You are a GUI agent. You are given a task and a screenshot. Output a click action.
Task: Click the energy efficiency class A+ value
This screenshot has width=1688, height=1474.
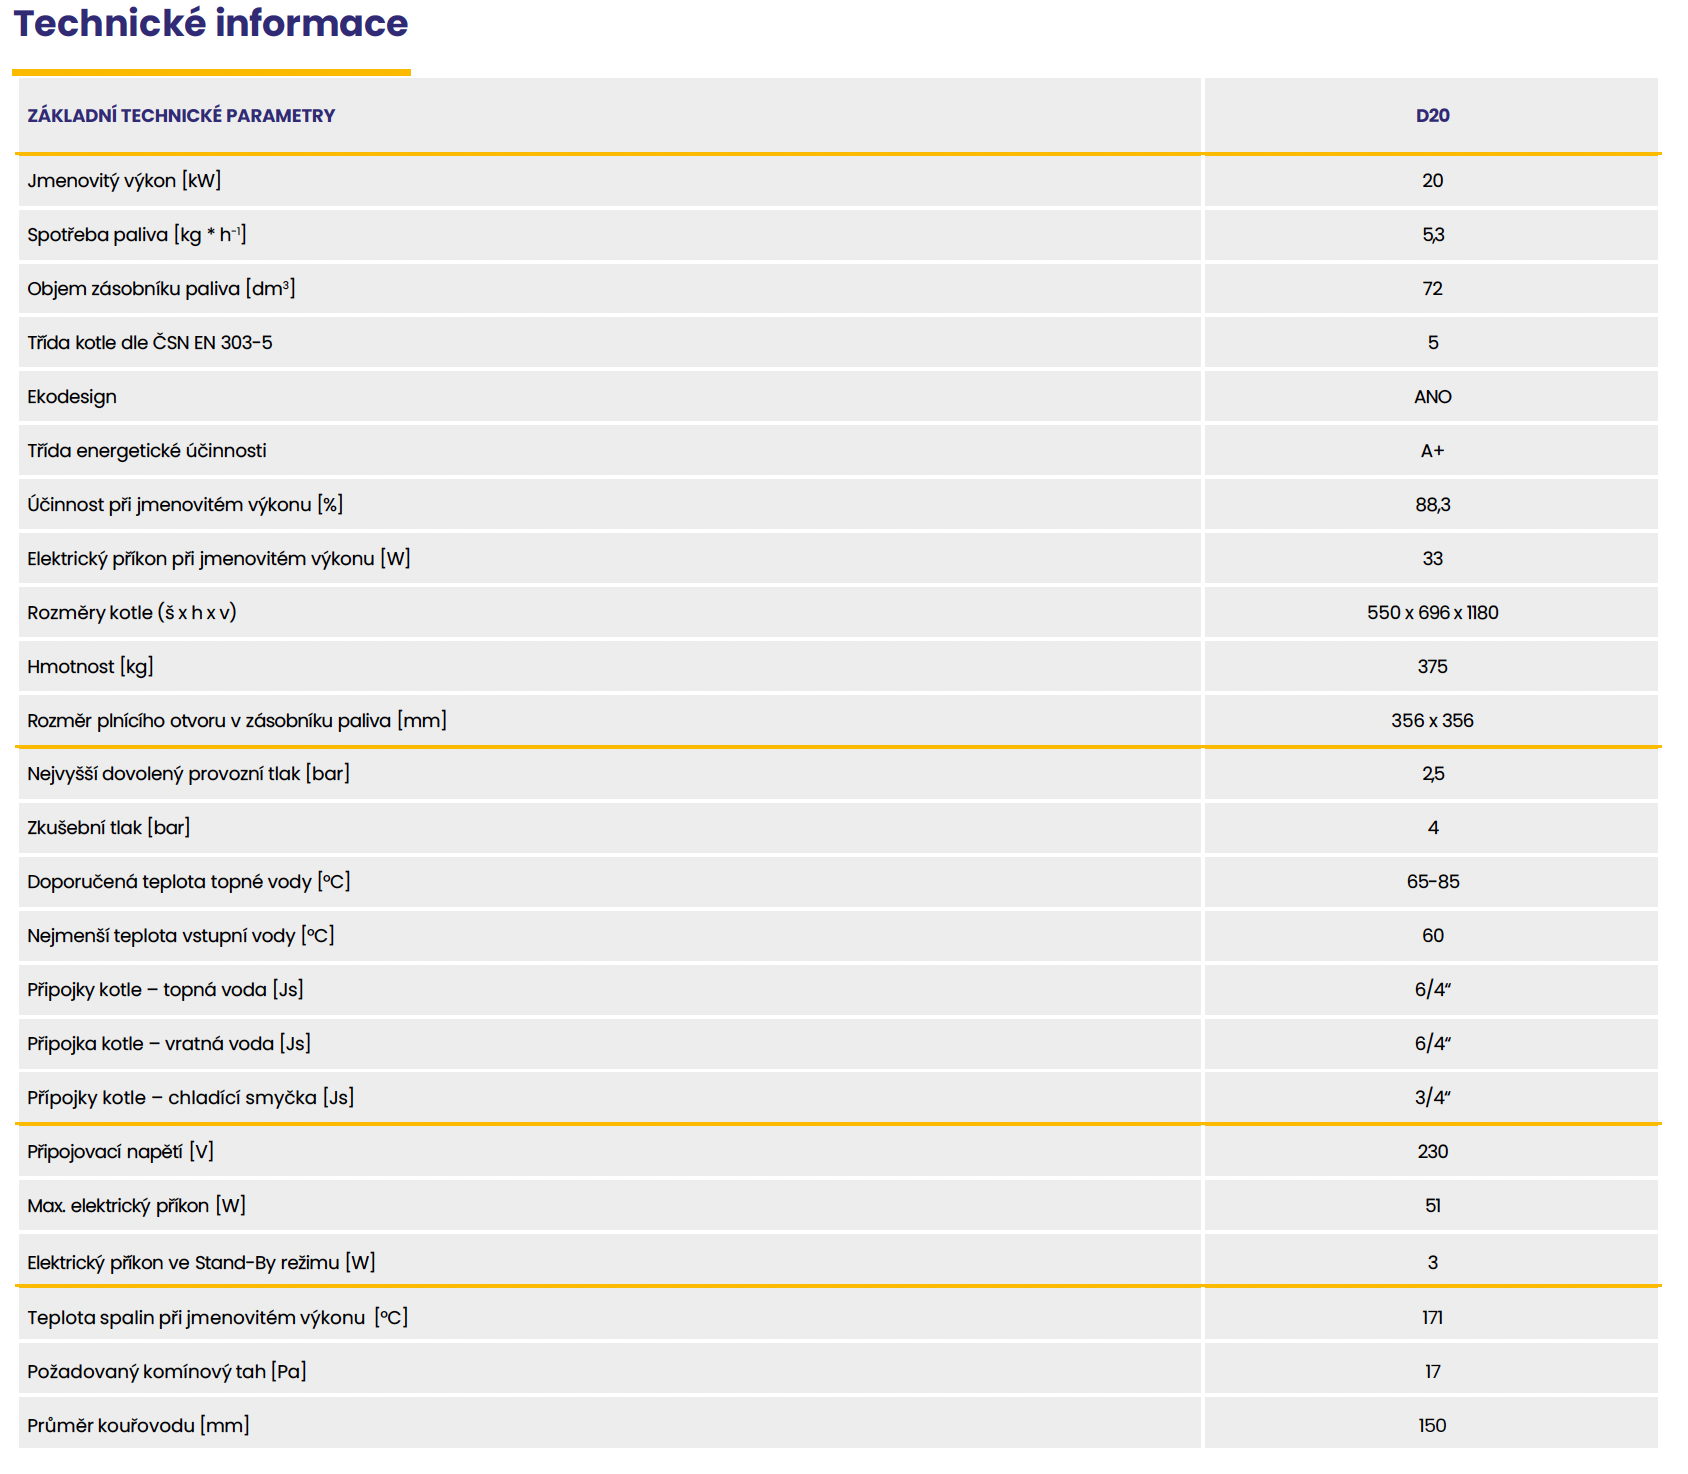(1432, 451)
